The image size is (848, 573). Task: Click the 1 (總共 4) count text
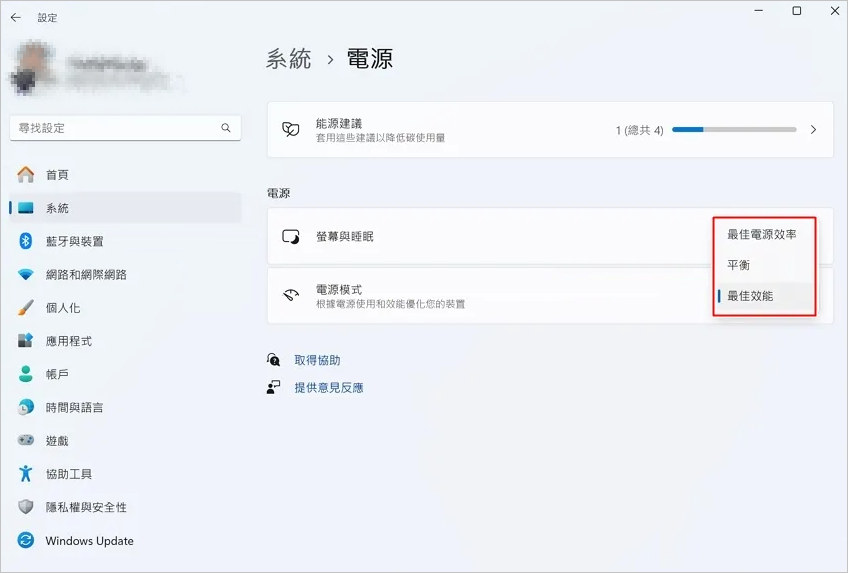[639, 130]
